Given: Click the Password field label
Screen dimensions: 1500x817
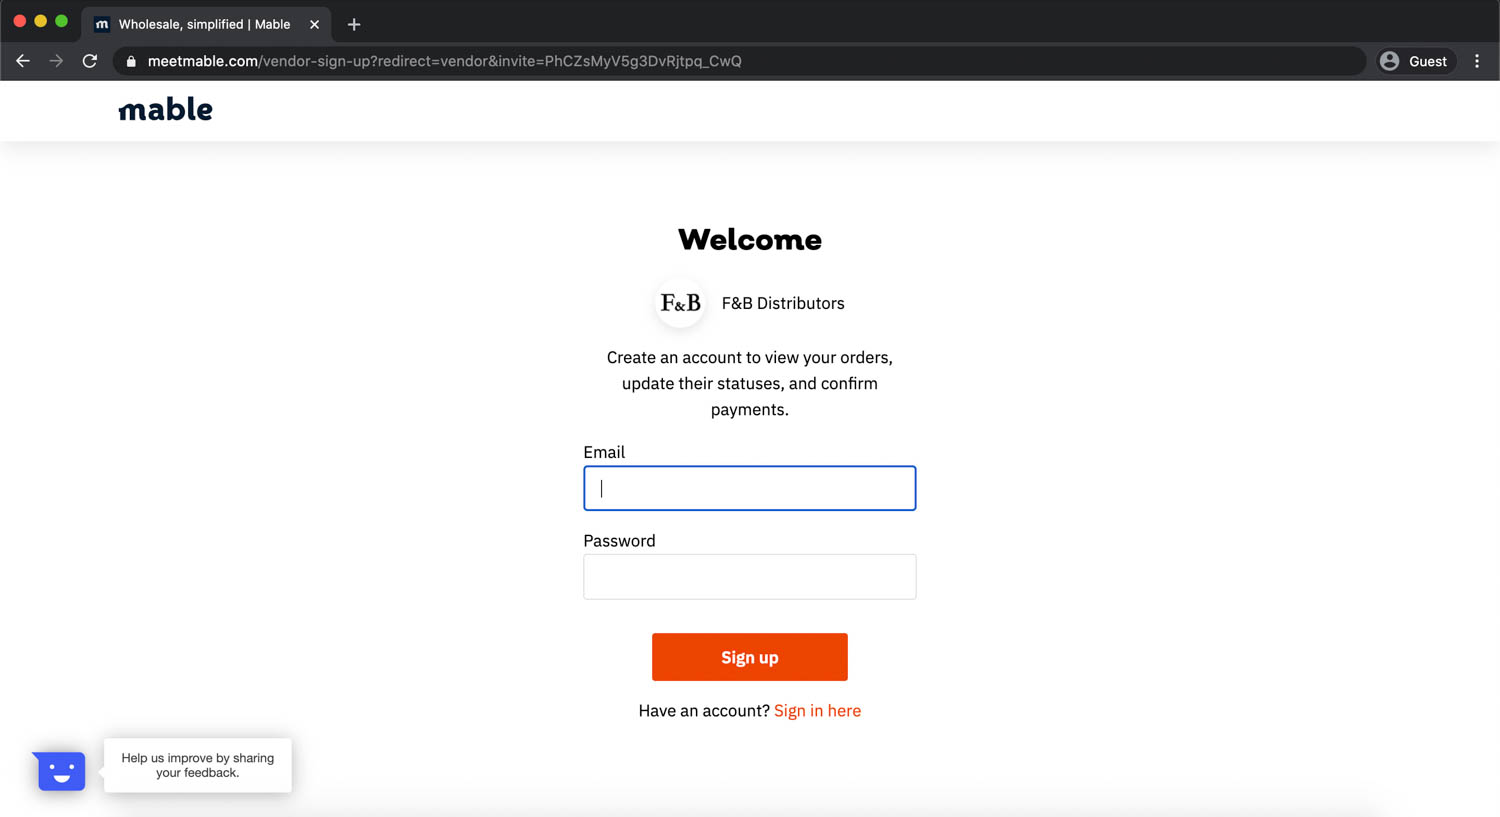Looking at the screenshot, I should pyautogui.click(x=620, y=541).
